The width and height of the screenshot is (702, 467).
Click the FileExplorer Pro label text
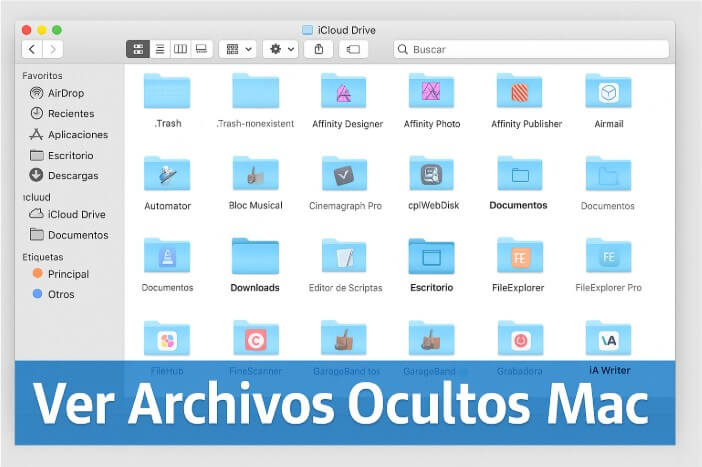click(x=608, y=287)
